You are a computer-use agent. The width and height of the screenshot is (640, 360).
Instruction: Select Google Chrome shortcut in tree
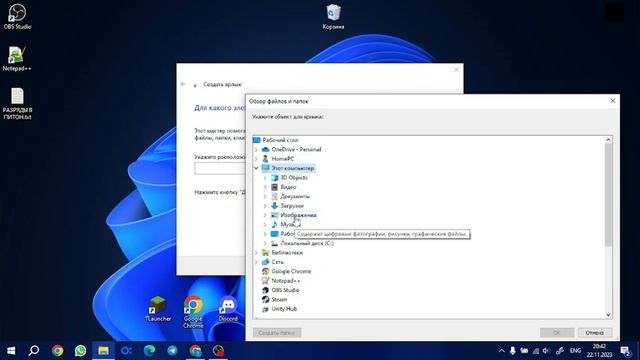[x=291, y=271]
